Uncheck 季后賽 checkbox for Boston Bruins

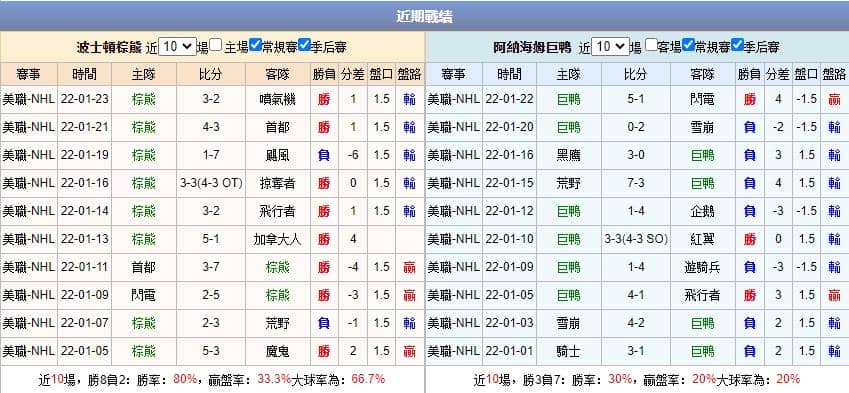[304, 45]
